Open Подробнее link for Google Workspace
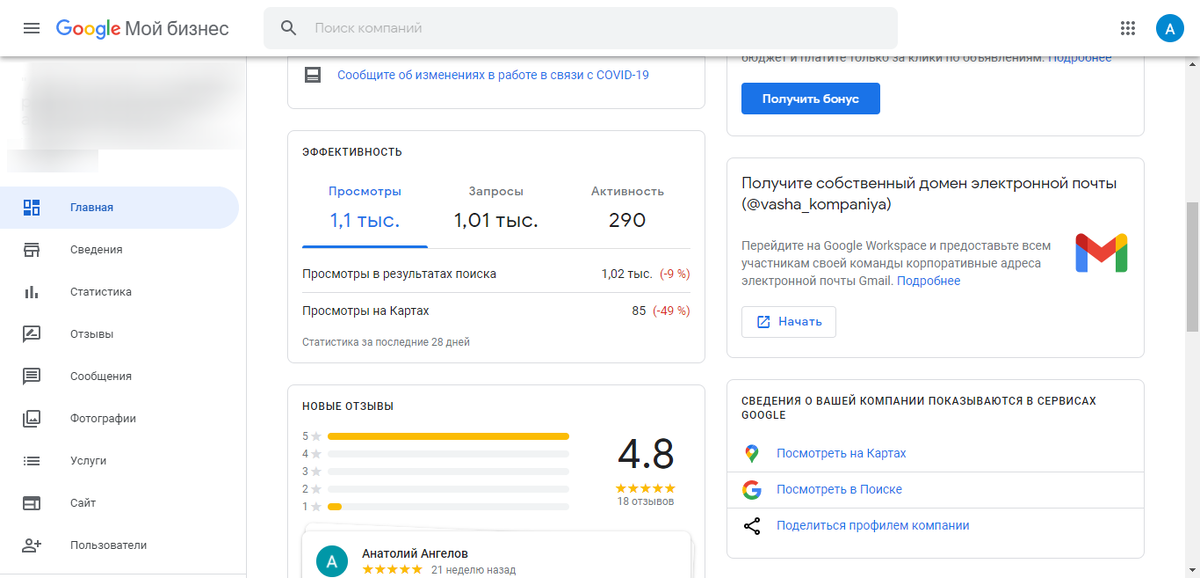Screen dimensions: 1200x578 pyautogui.click(x=928, y=281)
